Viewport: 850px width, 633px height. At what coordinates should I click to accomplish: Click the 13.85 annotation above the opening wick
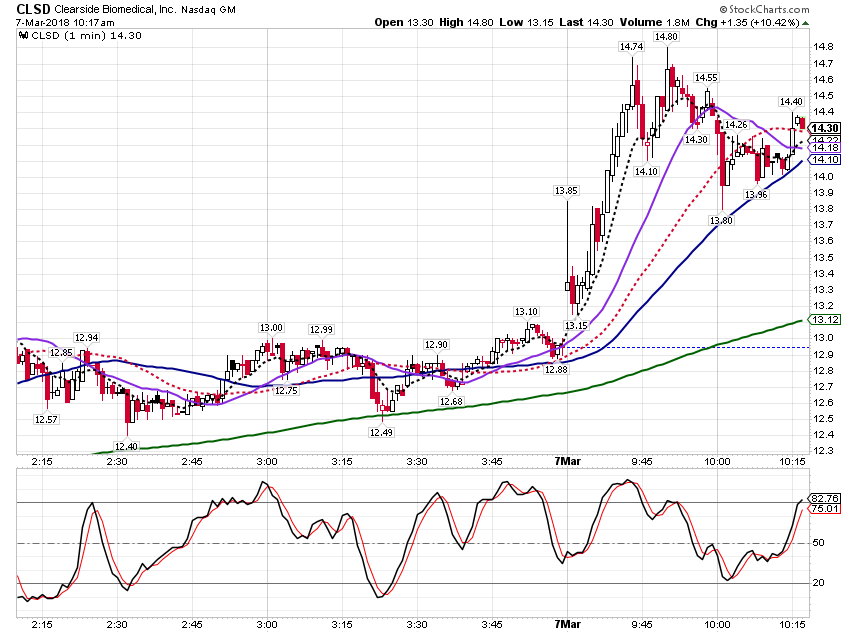point(566,190)
